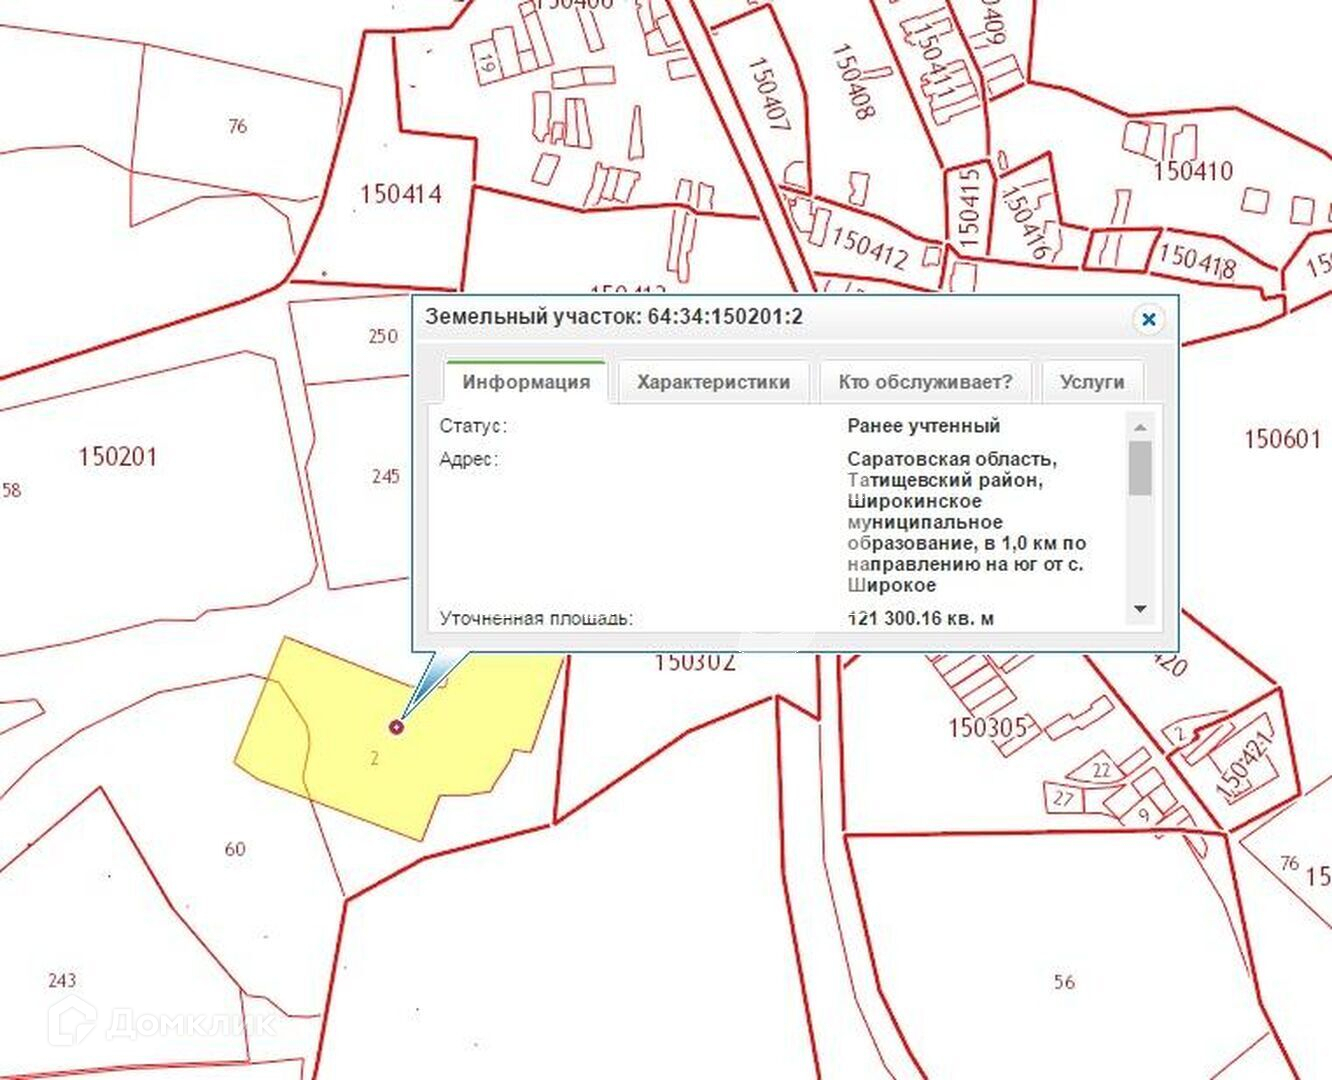Image resolution: width=1332 pixels, height=1080 pixels.
Task: Click cadastral block label 150410
Action: pos(1193,171)
